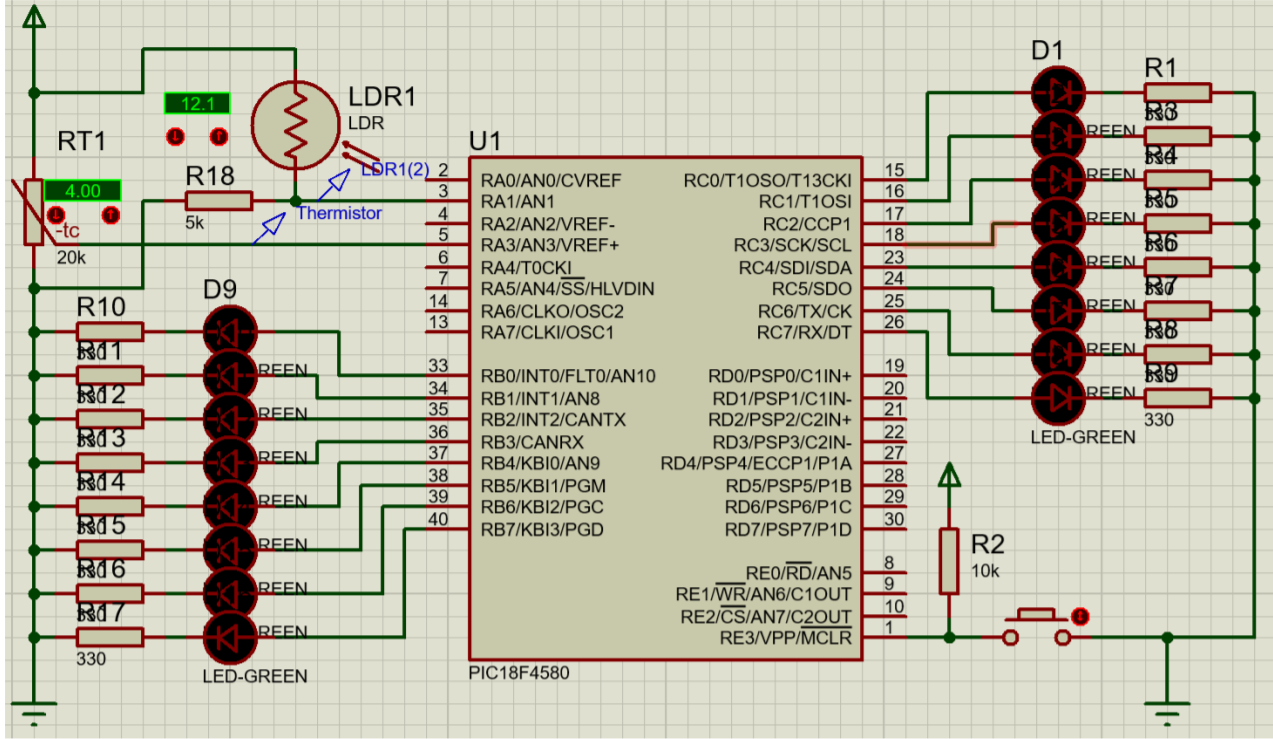Select the 10k pull-up resistor R2
This screenshot has width=1273, height=739.
coord(948,560)
